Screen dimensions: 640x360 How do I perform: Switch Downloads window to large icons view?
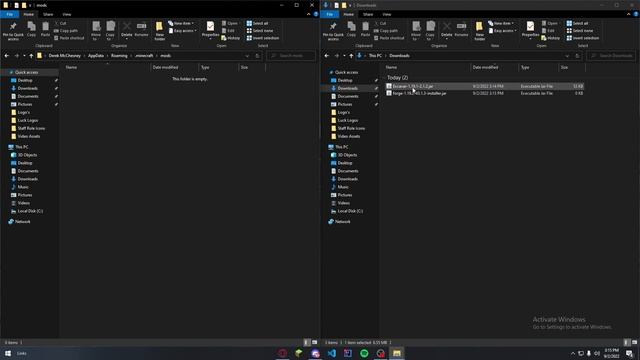coord(634,342)
